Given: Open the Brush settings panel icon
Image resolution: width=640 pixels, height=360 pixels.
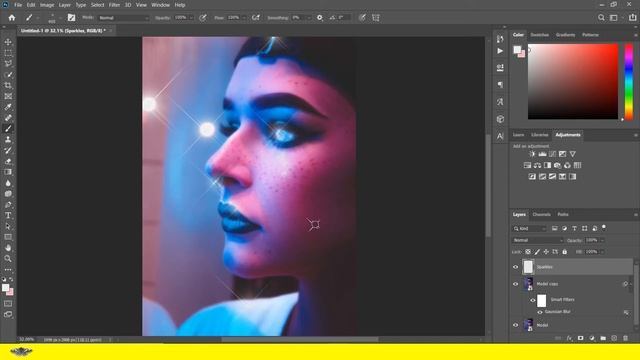Looking at the screenshot, I should [71, 18].
